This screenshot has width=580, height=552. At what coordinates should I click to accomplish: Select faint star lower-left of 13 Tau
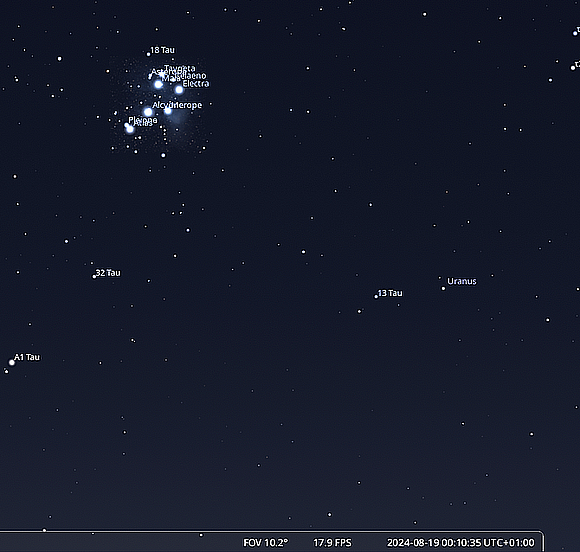pos(359,312)
